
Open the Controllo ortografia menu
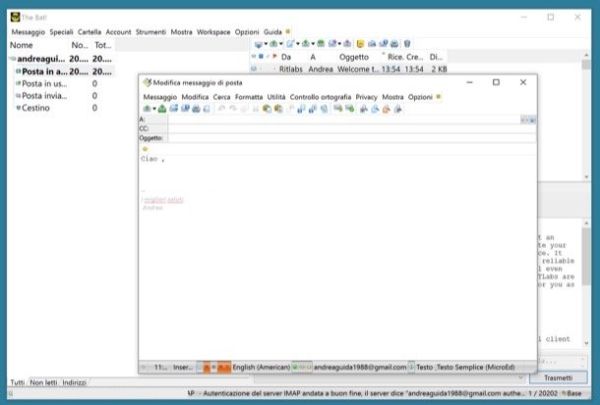pyautogui.click(x=320, y=97)
